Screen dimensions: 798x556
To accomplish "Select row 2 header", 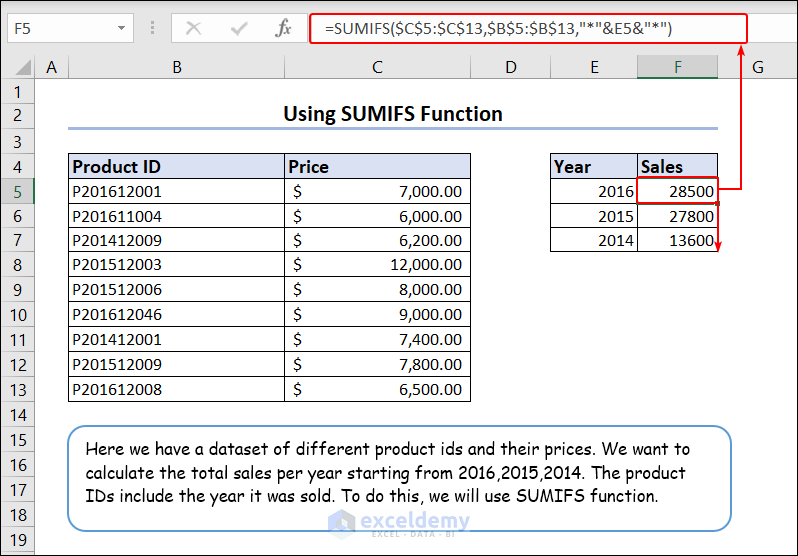I will pos(18,116).
